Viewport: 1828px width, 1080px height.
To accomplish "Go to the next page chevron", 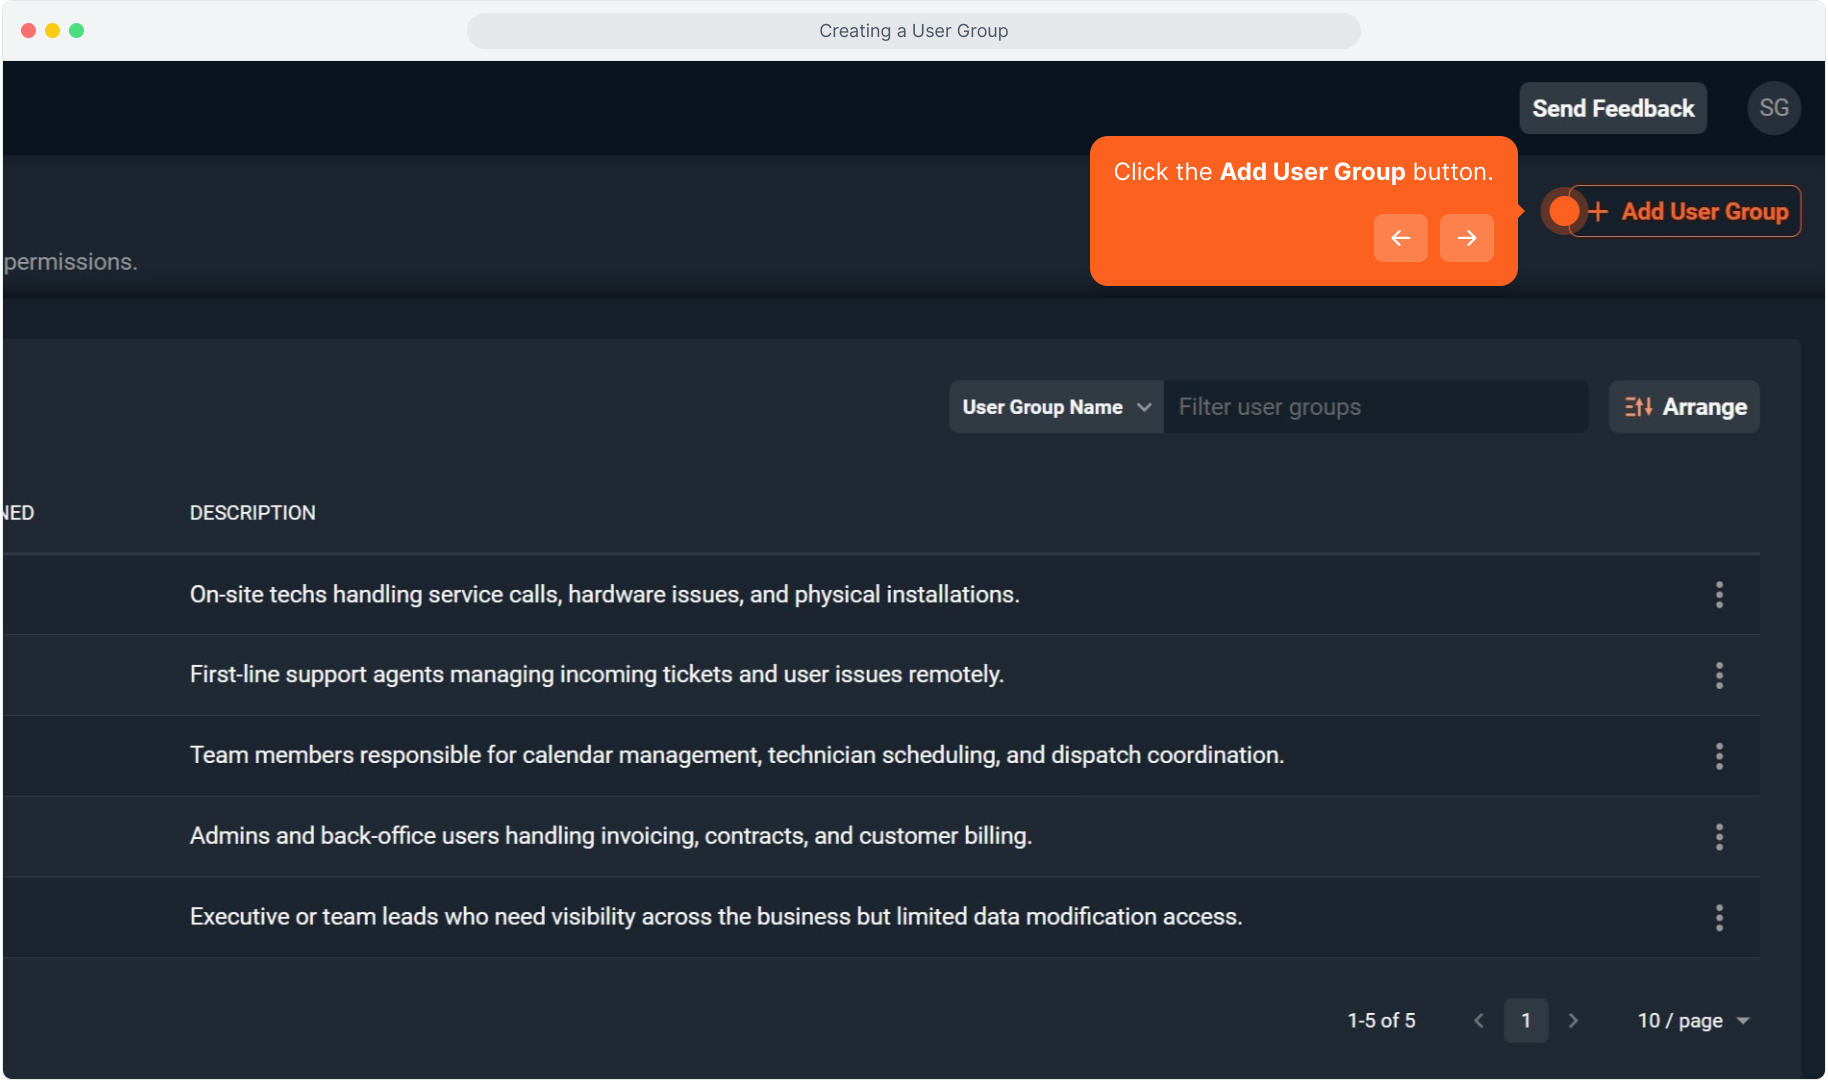I will tap(1573, 1021).
